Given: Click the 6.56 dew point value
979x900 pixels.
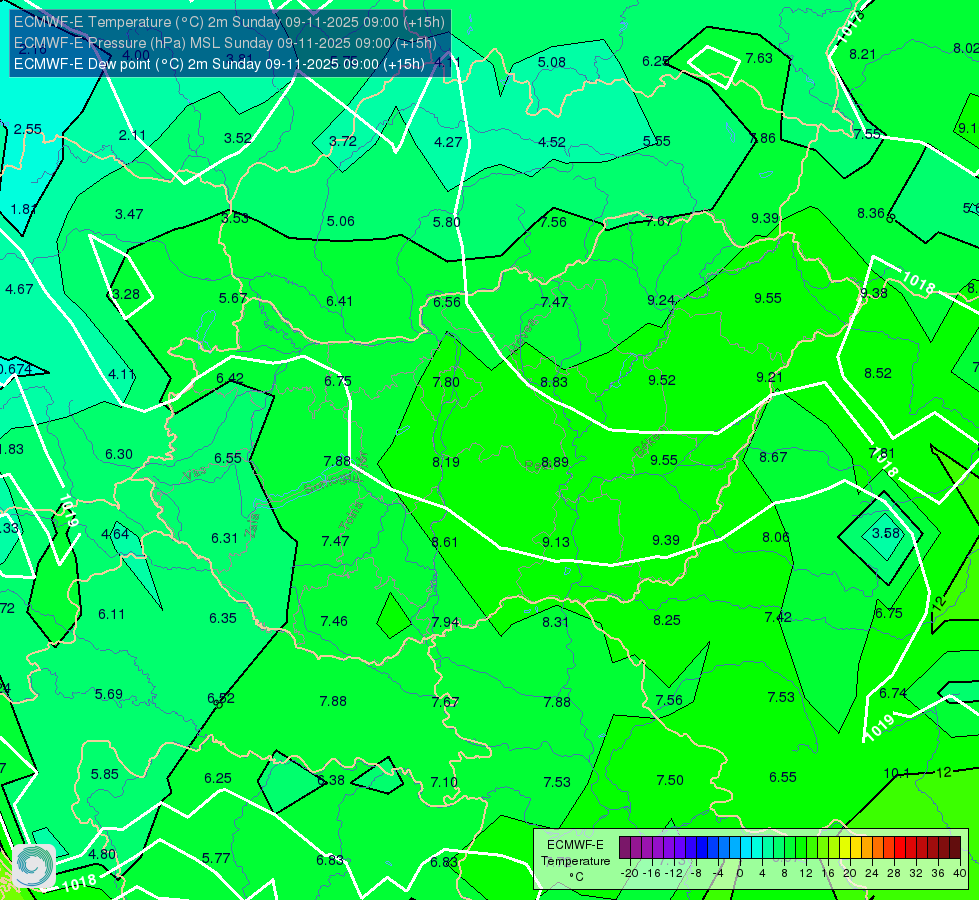Looking at the screenshot, I should (447, 302).
